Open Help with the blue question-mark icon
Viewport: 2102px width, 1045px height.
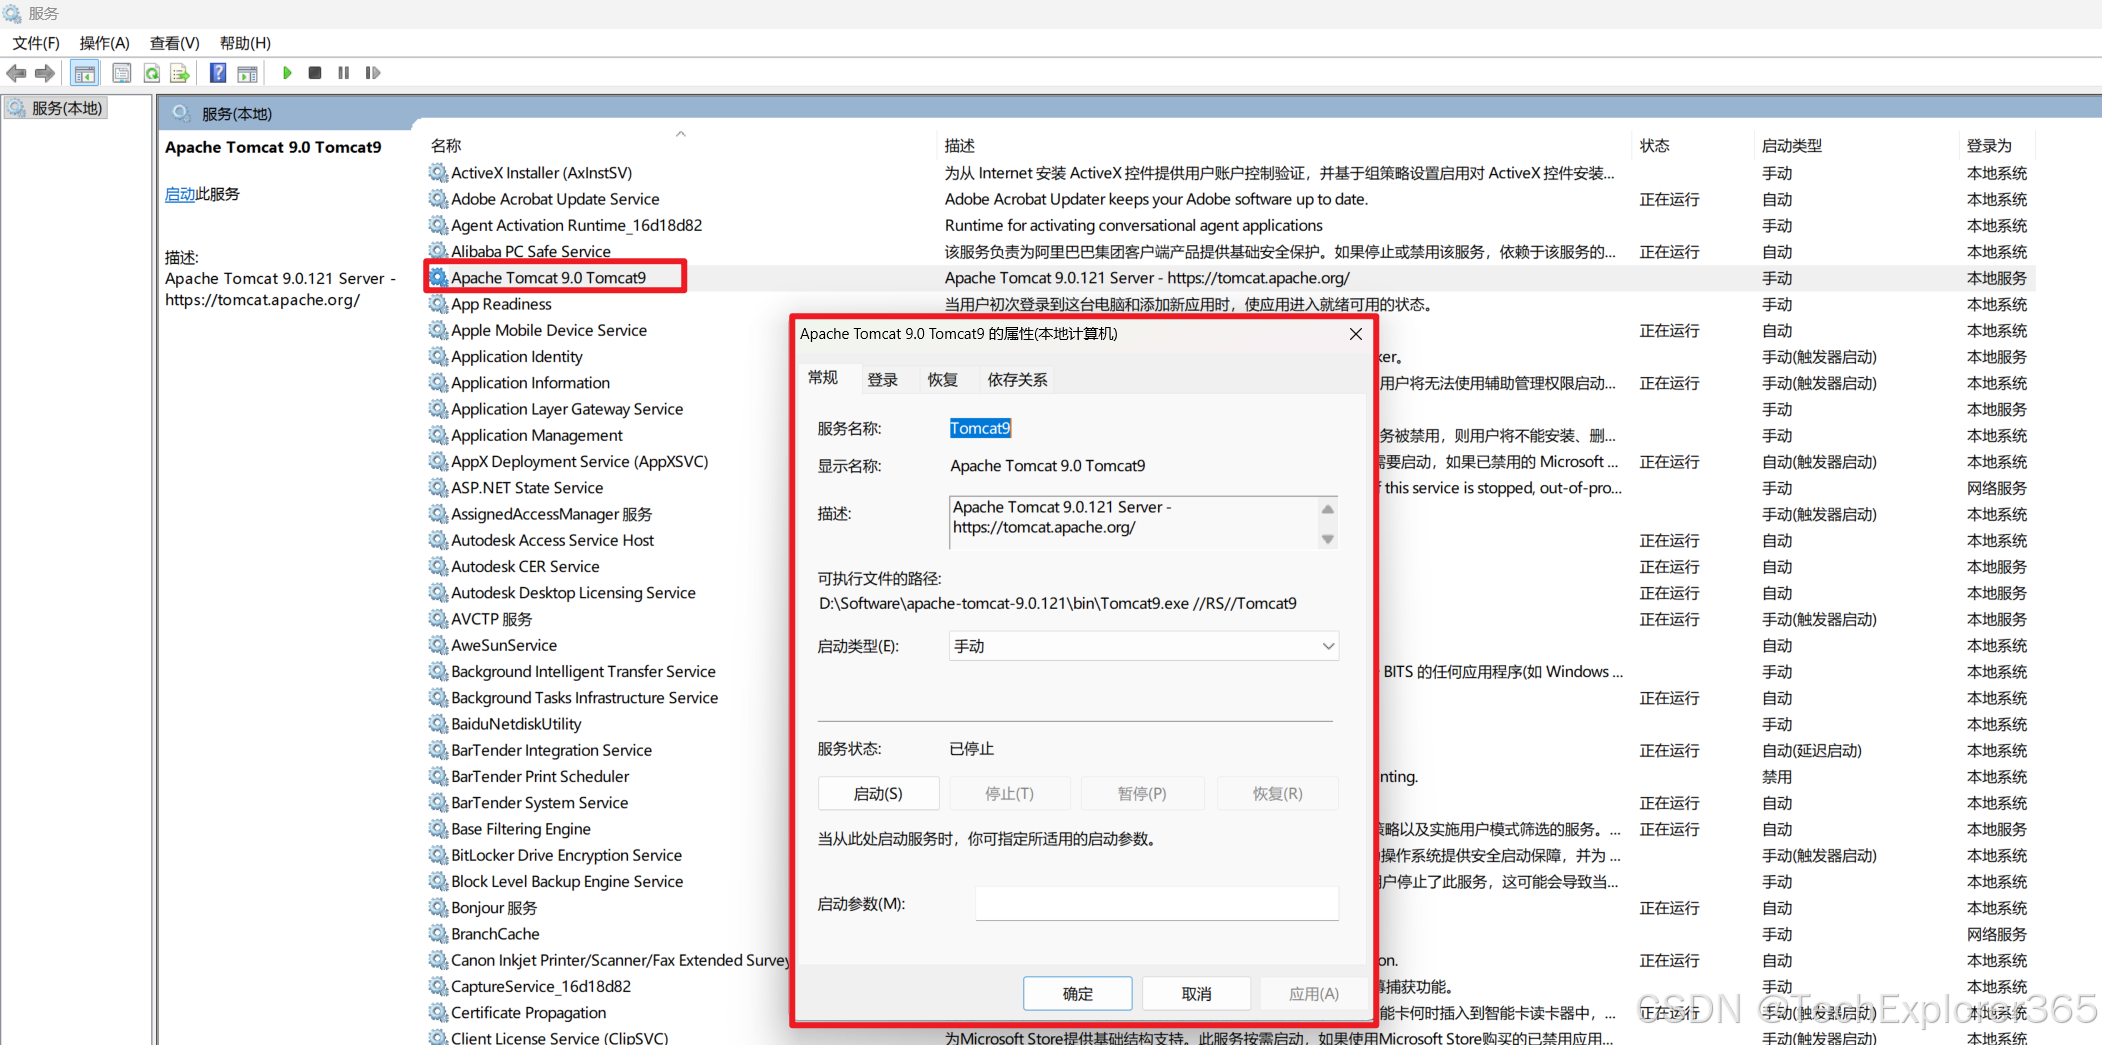click(x=218, y=73)
